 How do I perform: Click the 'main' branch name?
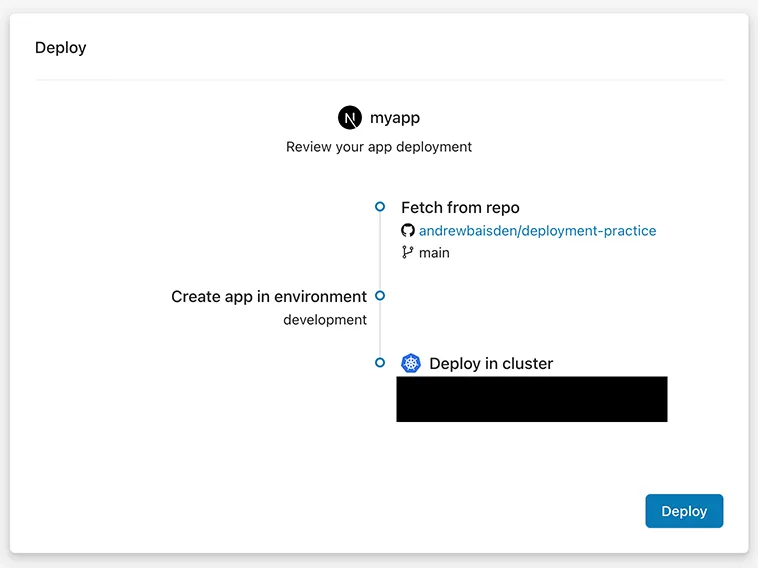click(434, 253)
